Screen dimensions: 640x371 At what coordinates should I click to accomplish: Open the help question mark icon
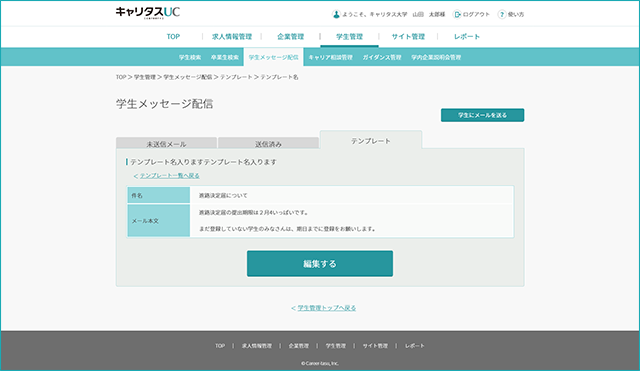click(502, 14)
